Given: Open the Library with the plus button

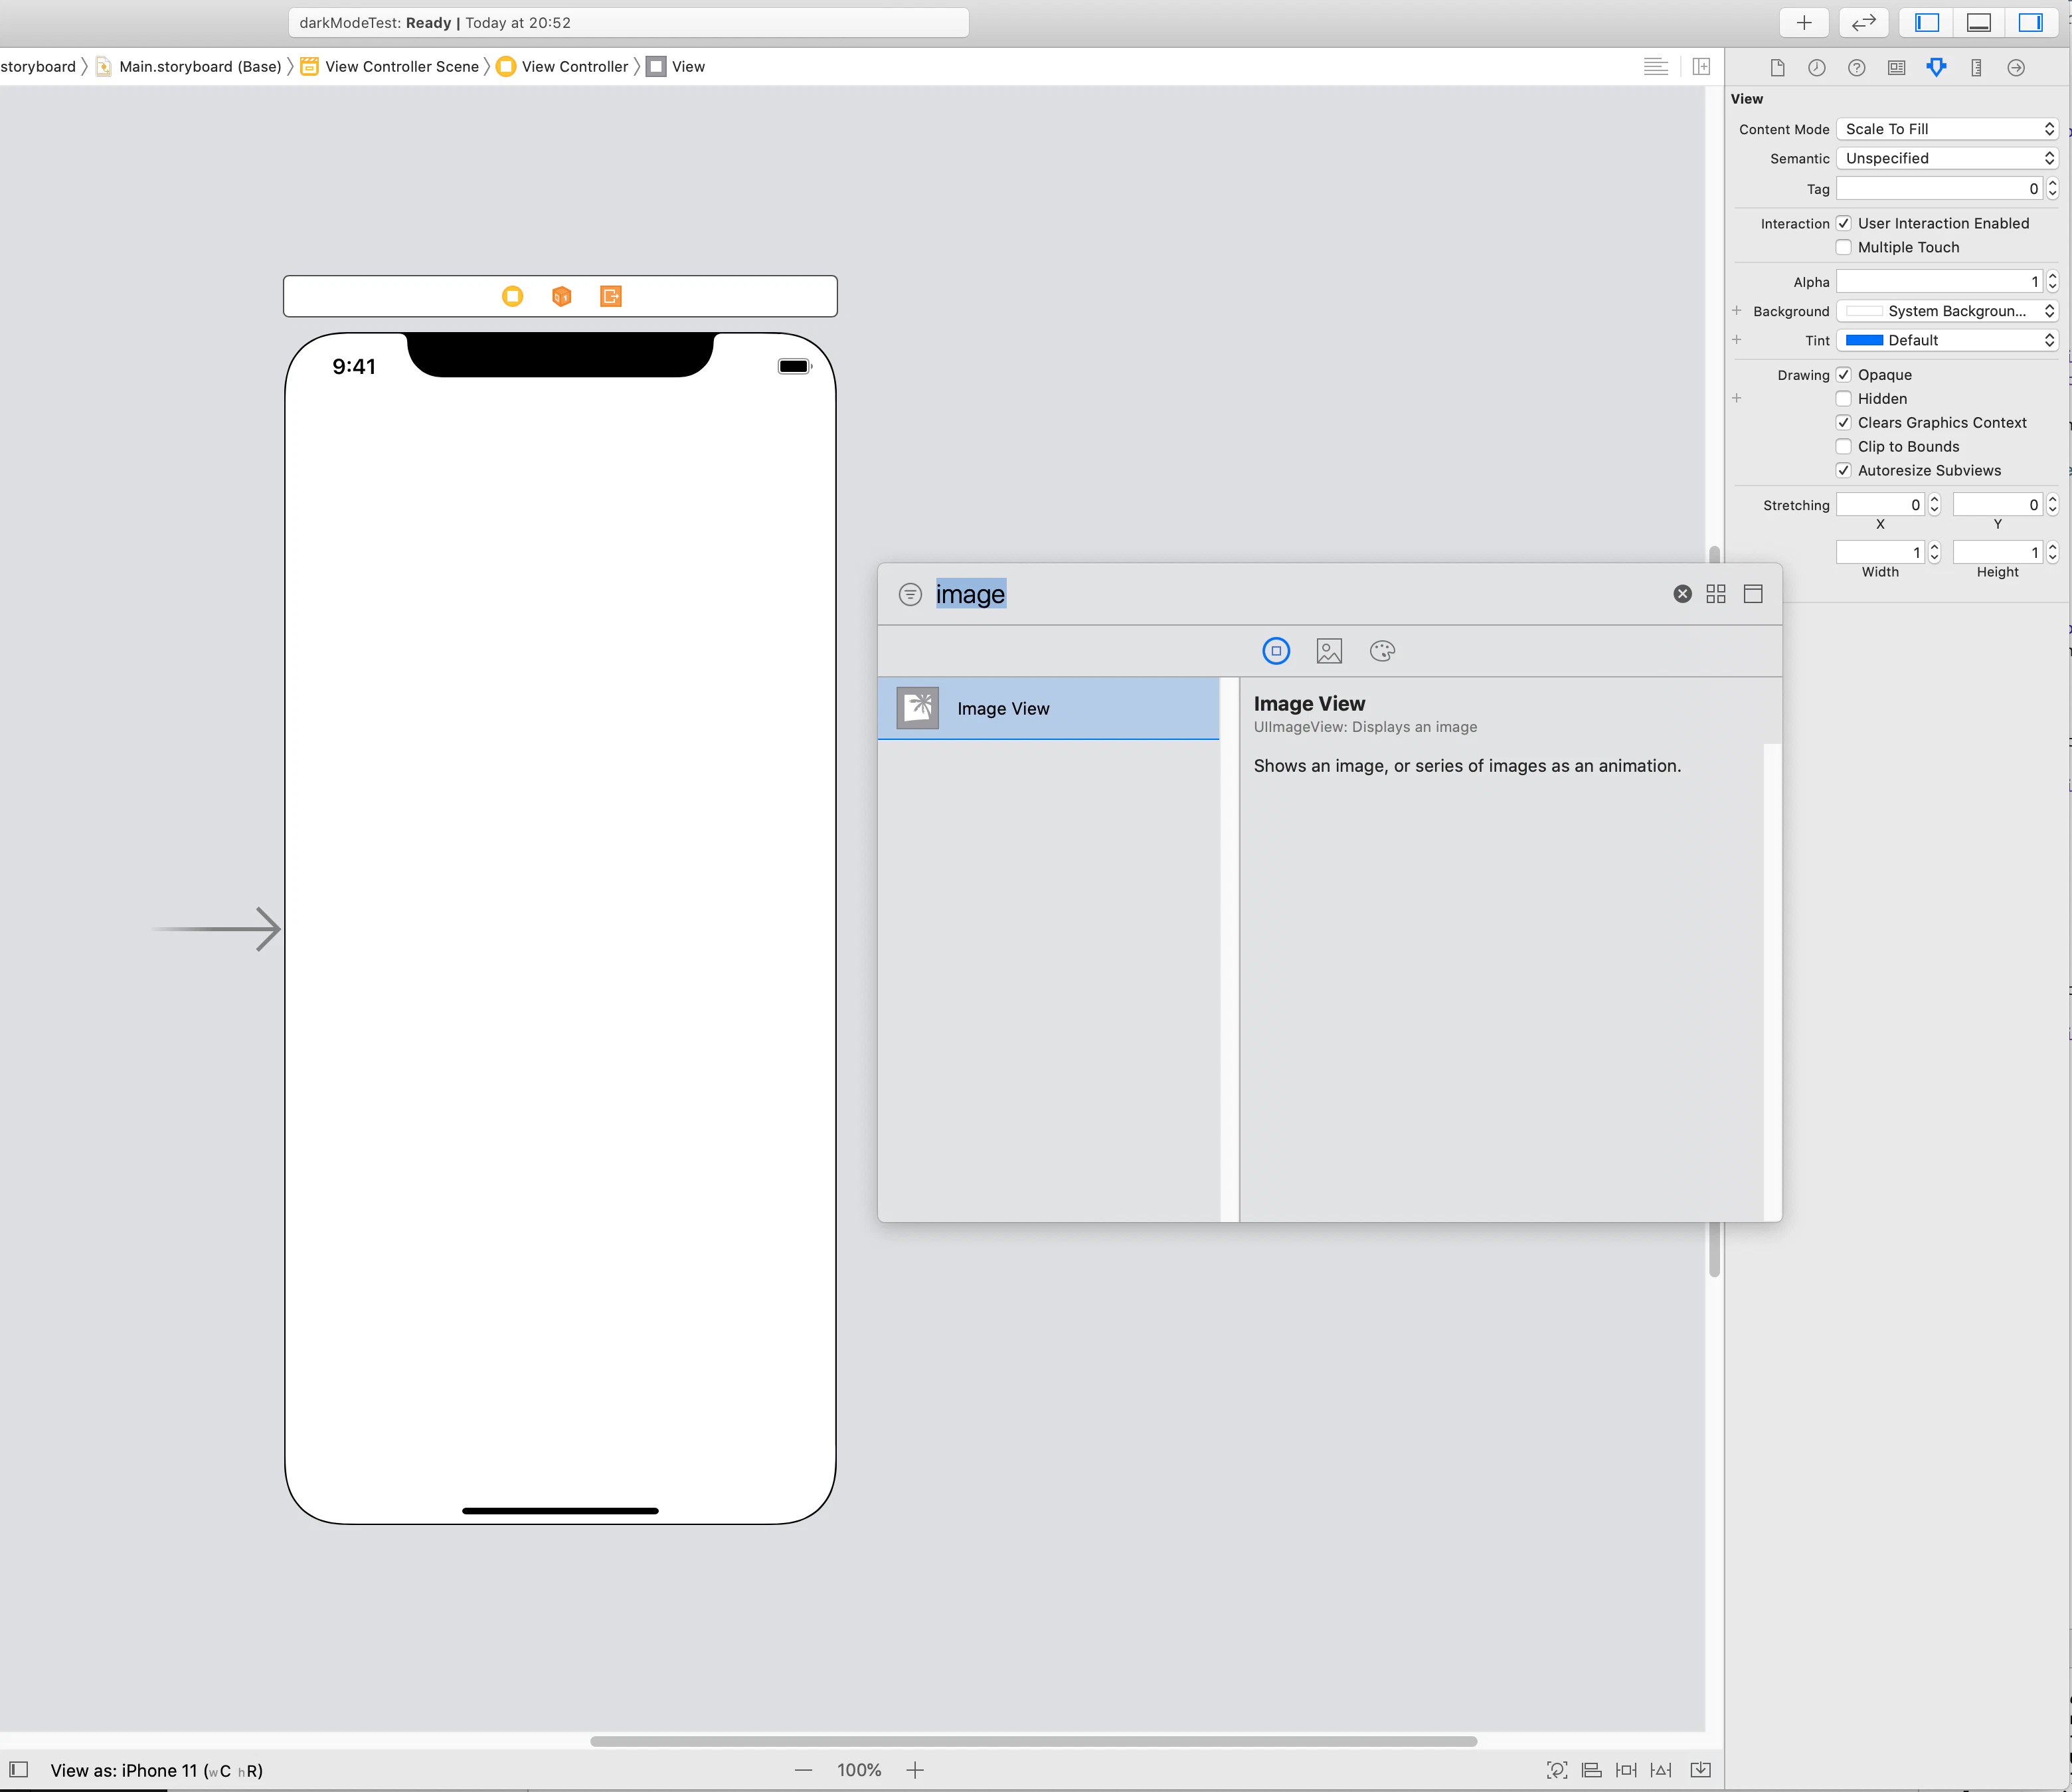Looking at the screenshot, I should (1804, 22).
